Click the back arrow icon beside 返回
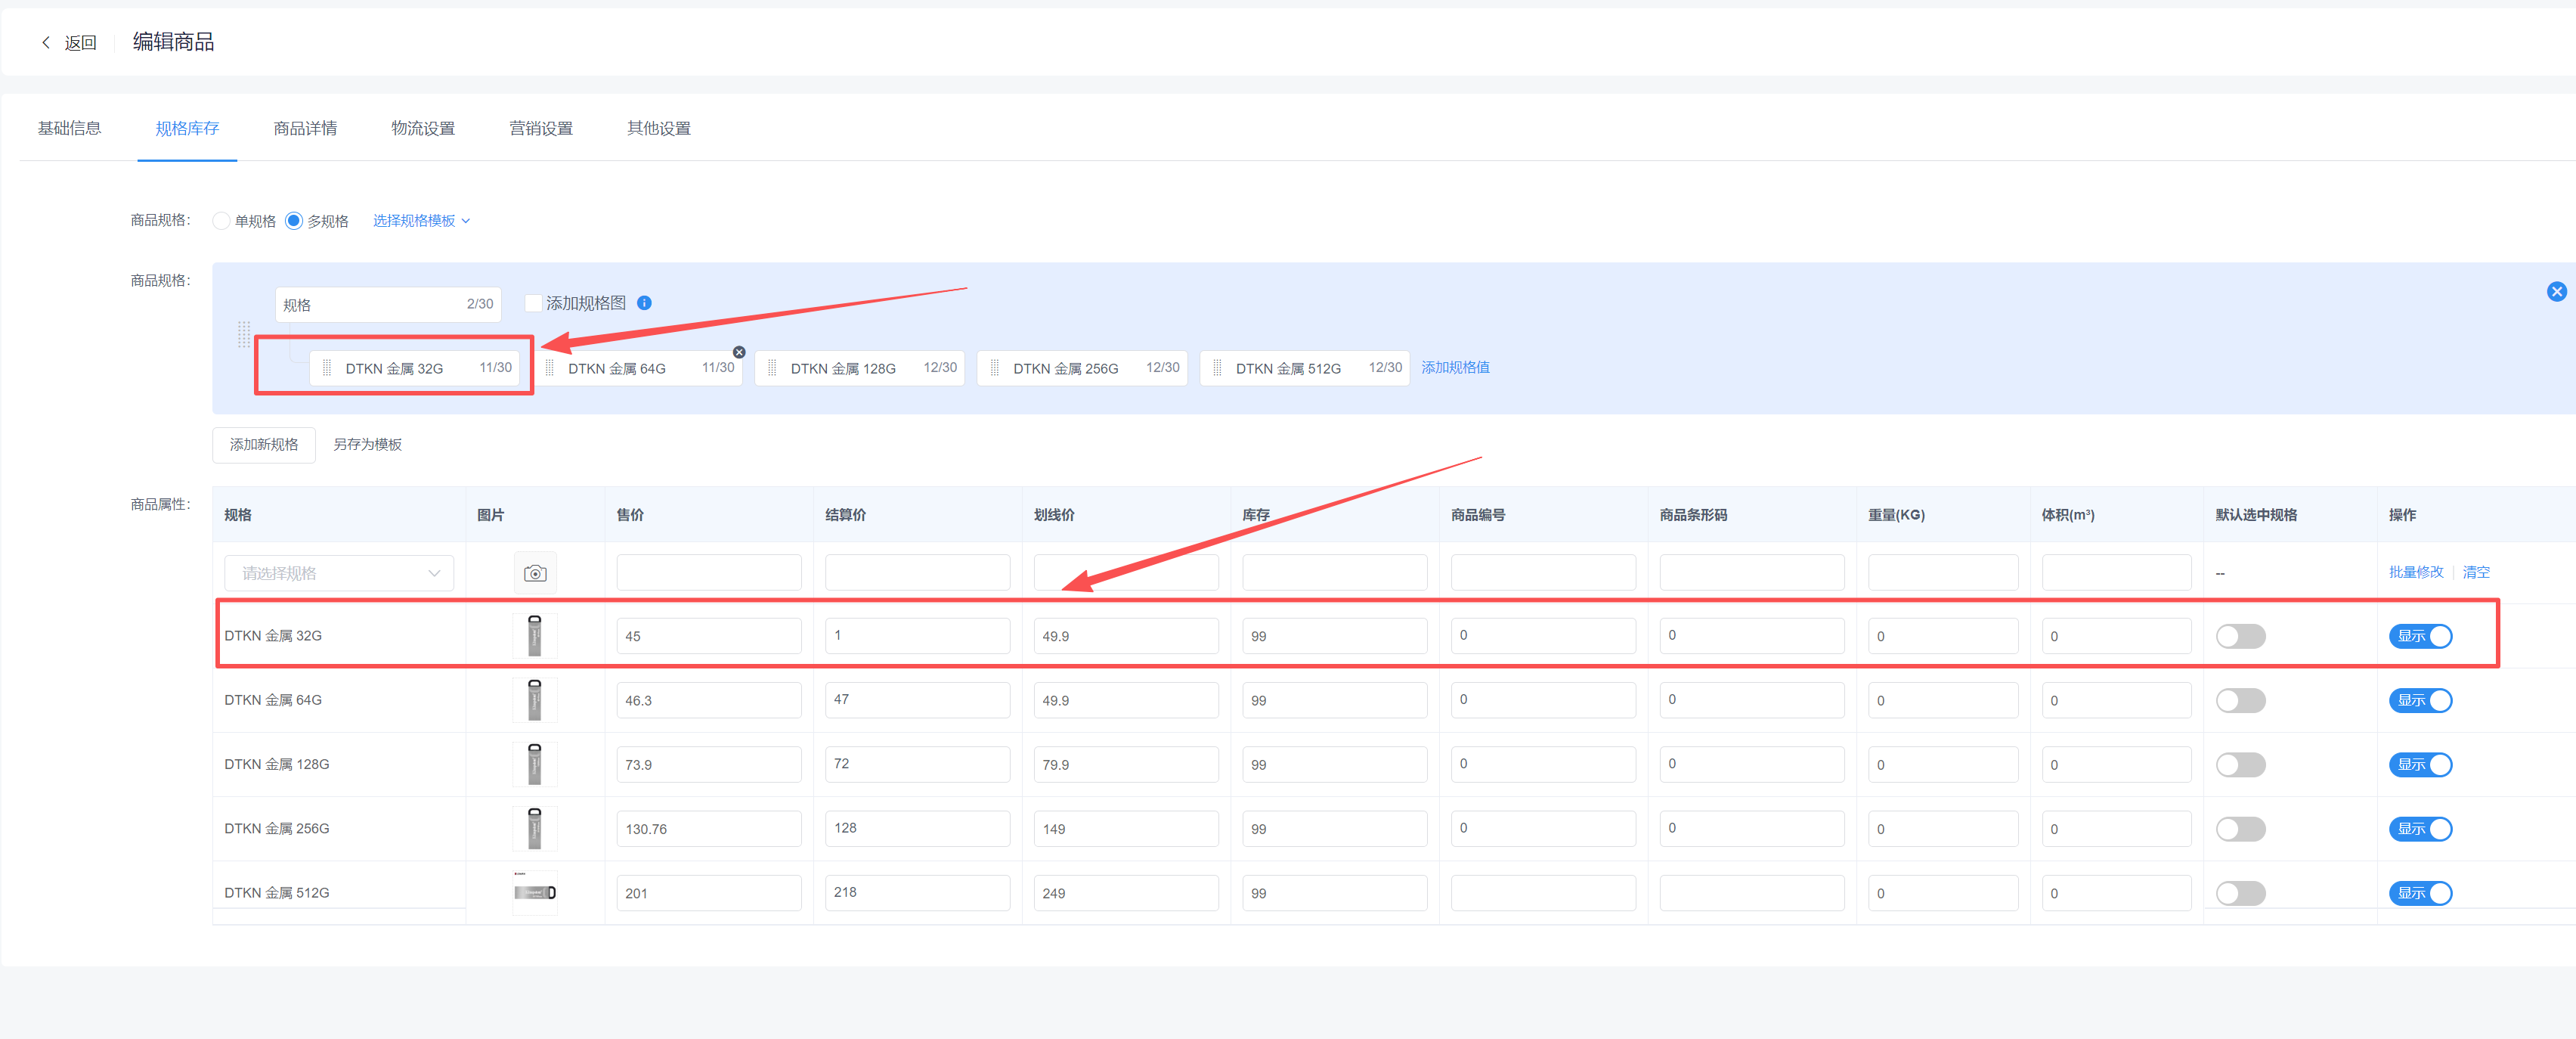This screenshot has height=1039, width=2576. click(x=46, y=42)
